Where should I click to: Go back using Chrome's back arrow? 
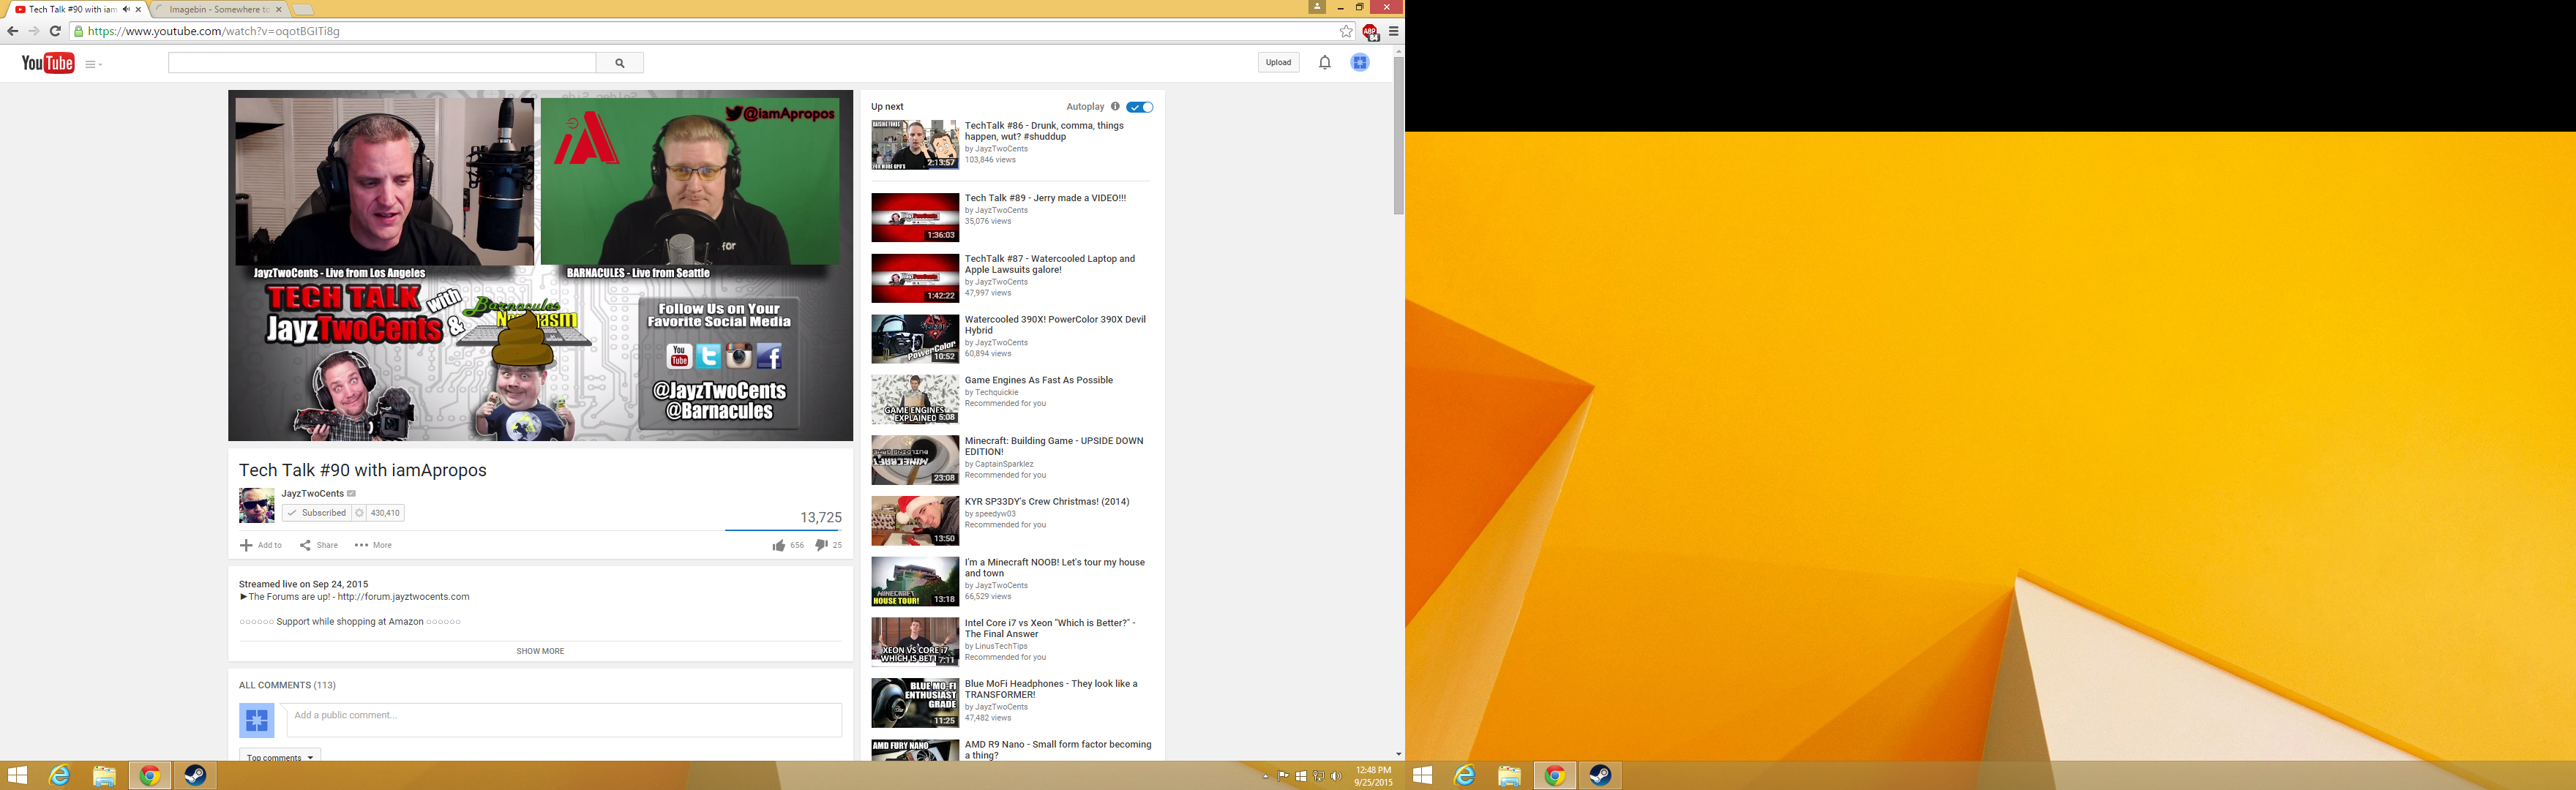pos(13,31)
